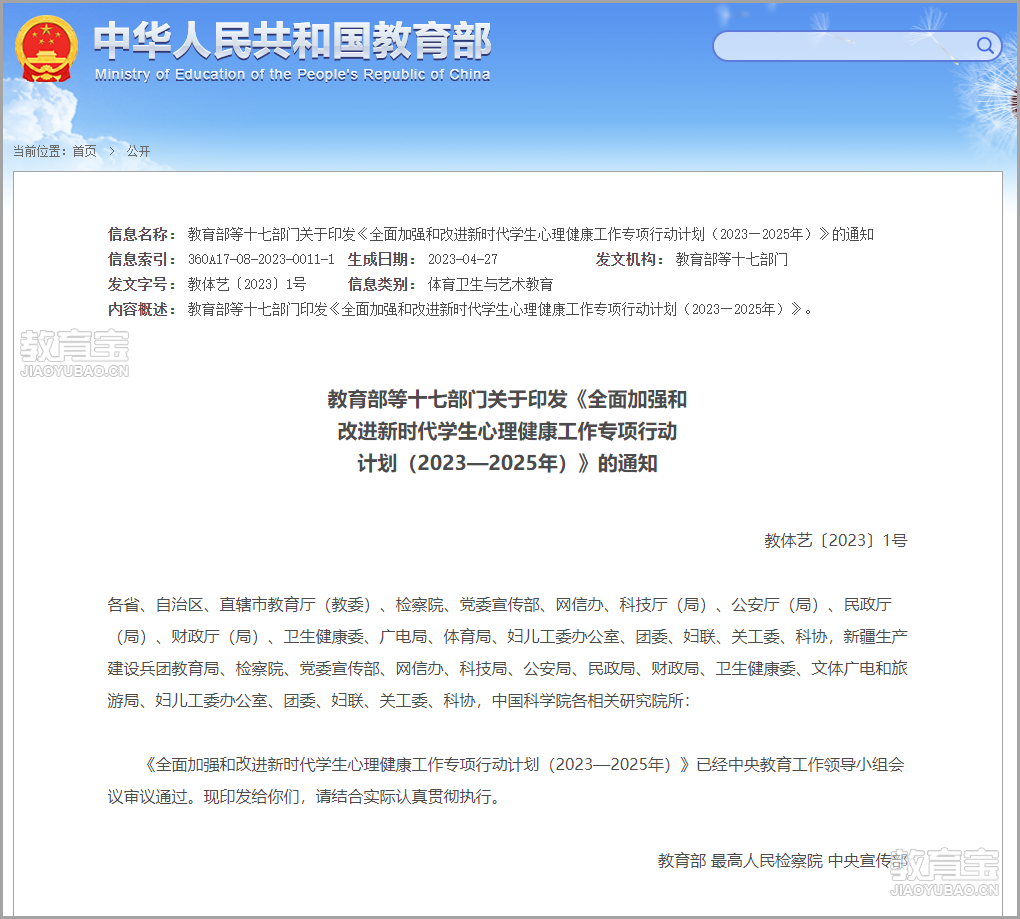Click the 生成日期 label
The width and height of the screenshot is (1020, 919).
click(382, 260)
